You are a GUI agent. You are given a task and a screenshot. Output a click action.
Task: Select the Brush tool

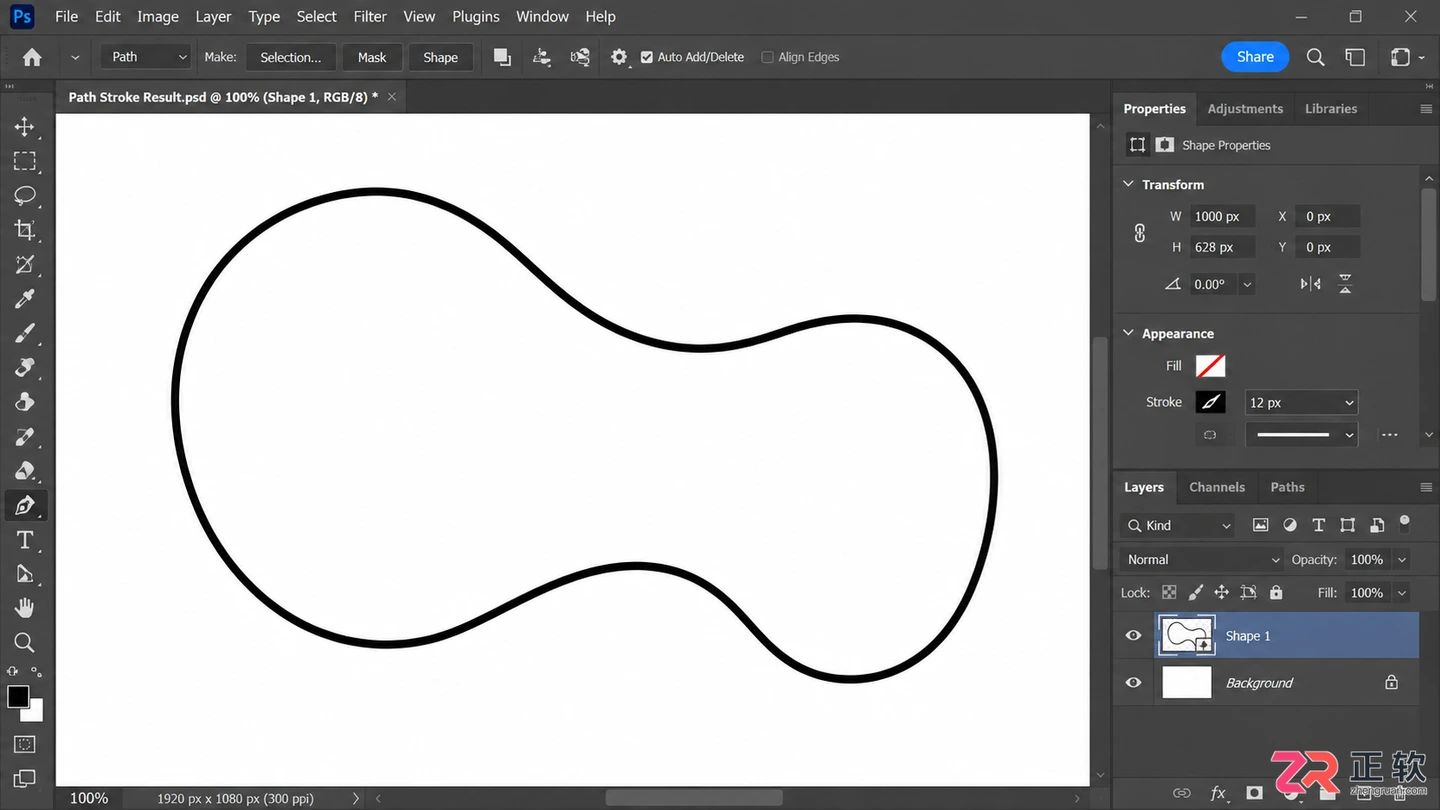[x=24, y=333]
